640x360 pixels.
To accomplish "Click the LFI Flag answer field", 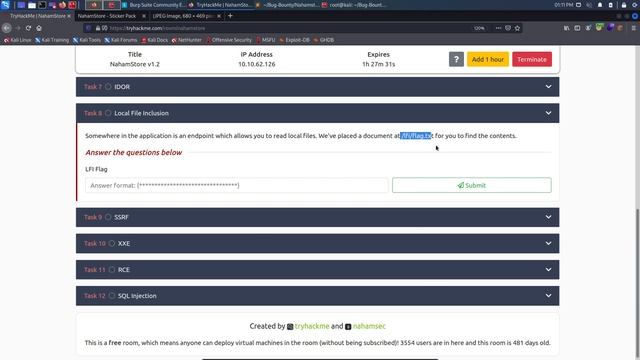I will click(236, 185).
